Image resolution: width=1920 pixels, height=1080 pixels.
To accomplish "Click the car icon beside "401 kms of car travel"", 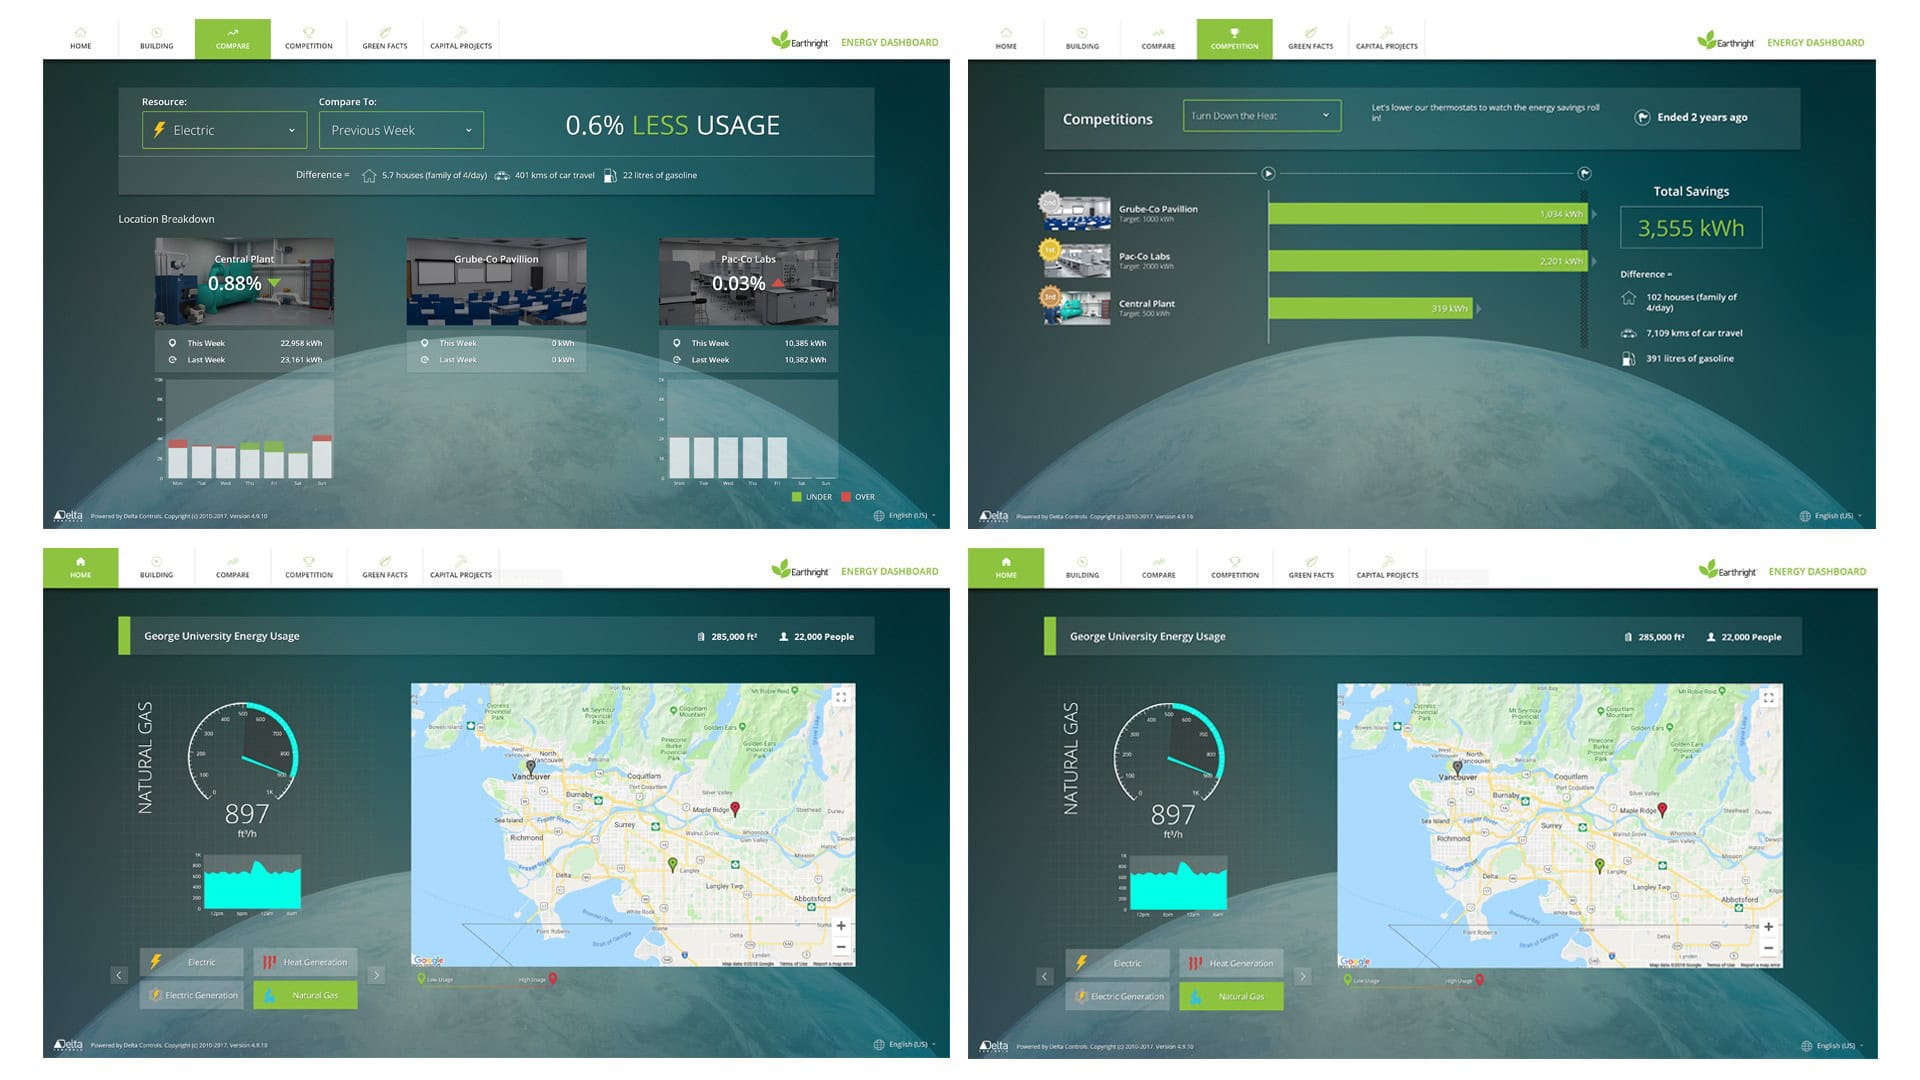I will pyautogui.click(x=502, y=175).
